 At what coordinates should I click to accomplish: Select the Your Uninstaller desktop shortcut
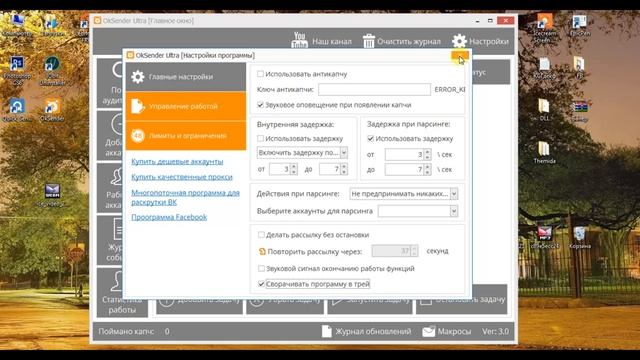pos(52,71)
